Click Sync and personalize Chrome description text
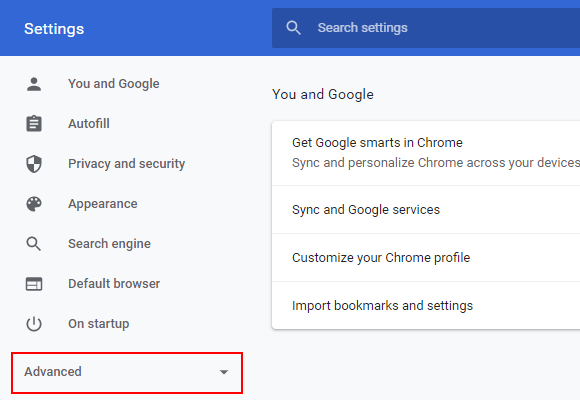 (436, 163)
